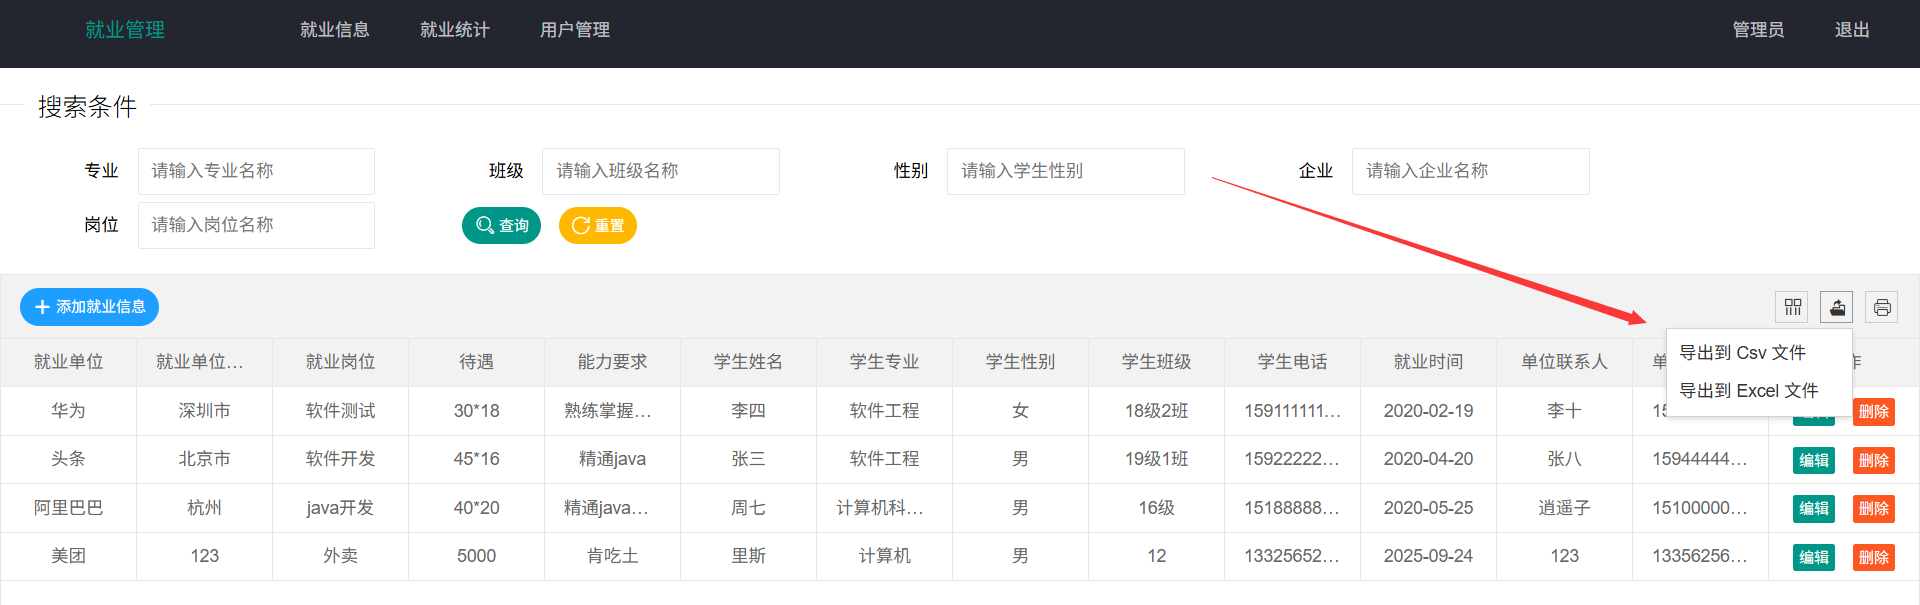Select the 华为 company cell
The image size is (1920, 605).
coord(69,411)
